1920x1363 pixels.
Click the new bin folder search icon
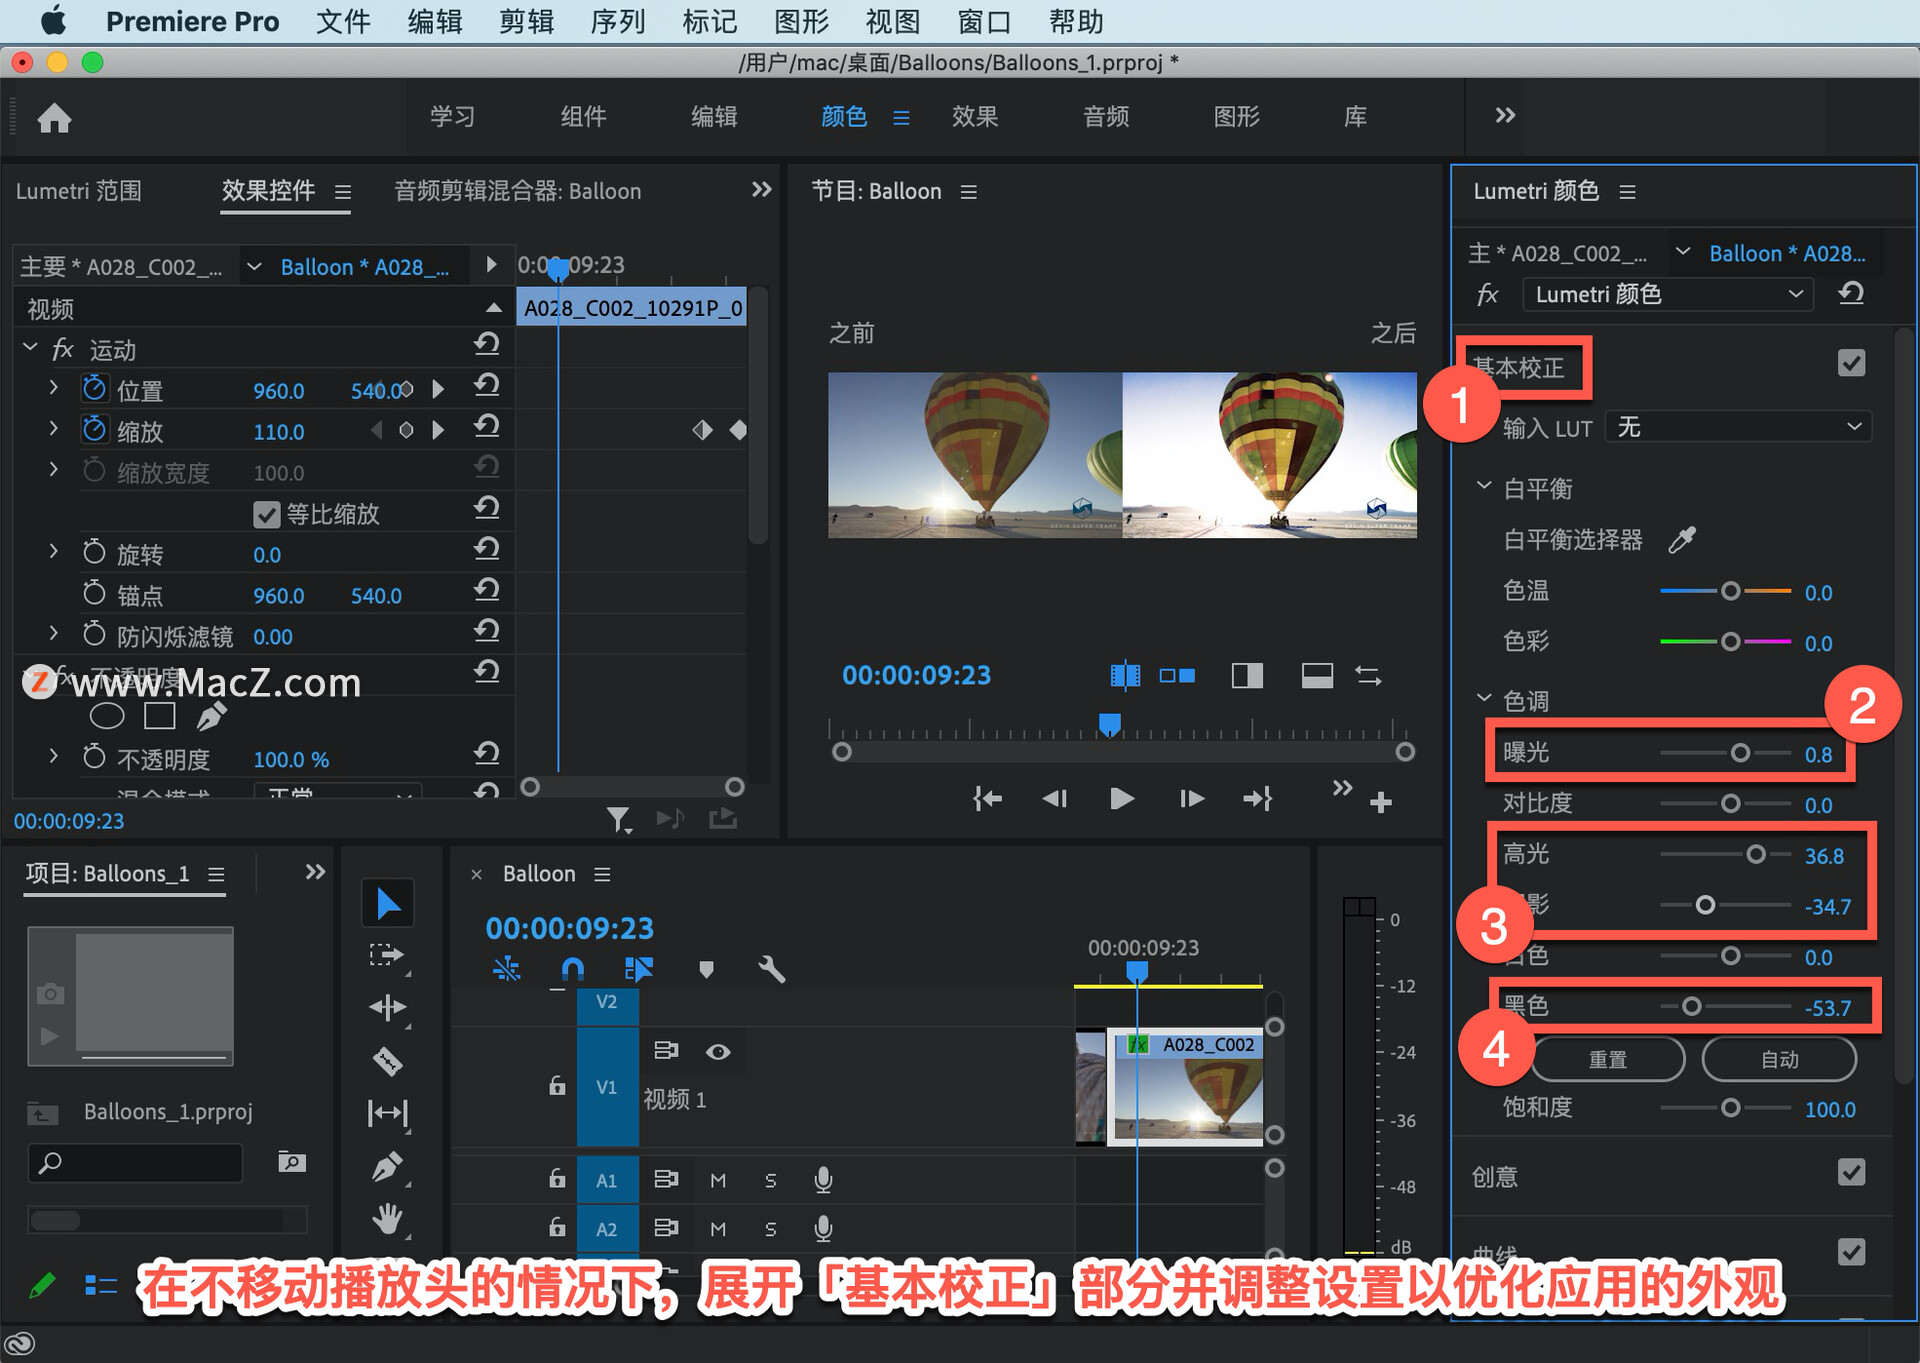[291, 1161]
